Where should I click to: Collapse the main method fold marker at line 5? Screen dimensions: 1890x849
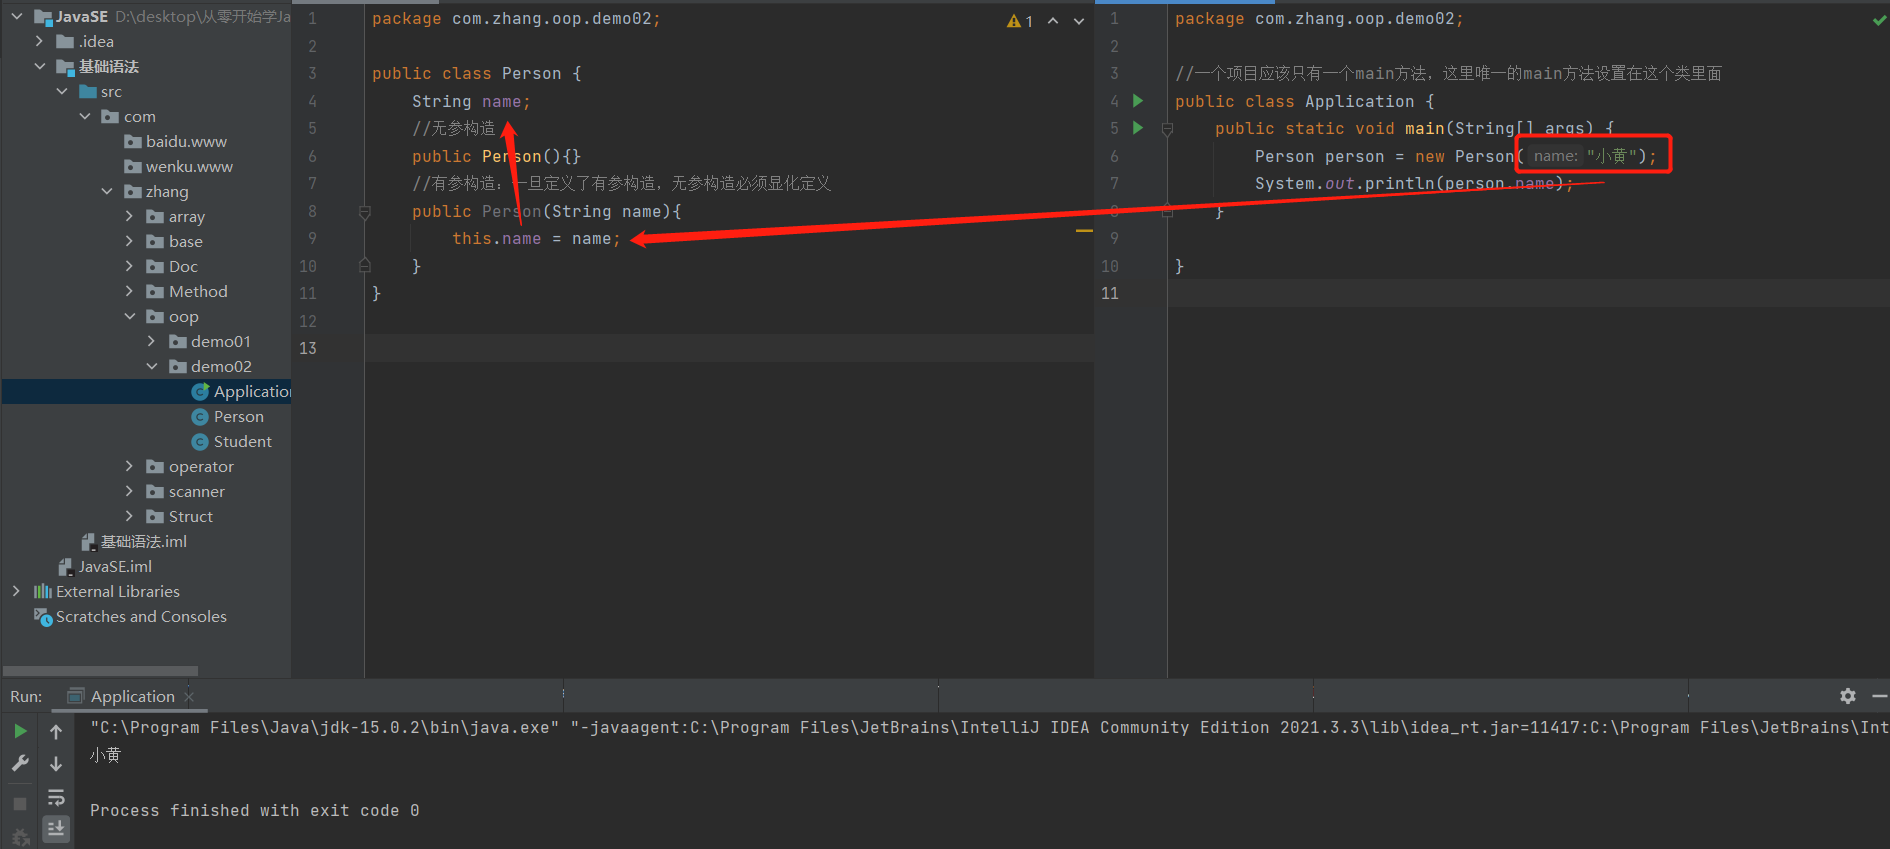[x=1167, y=129]
